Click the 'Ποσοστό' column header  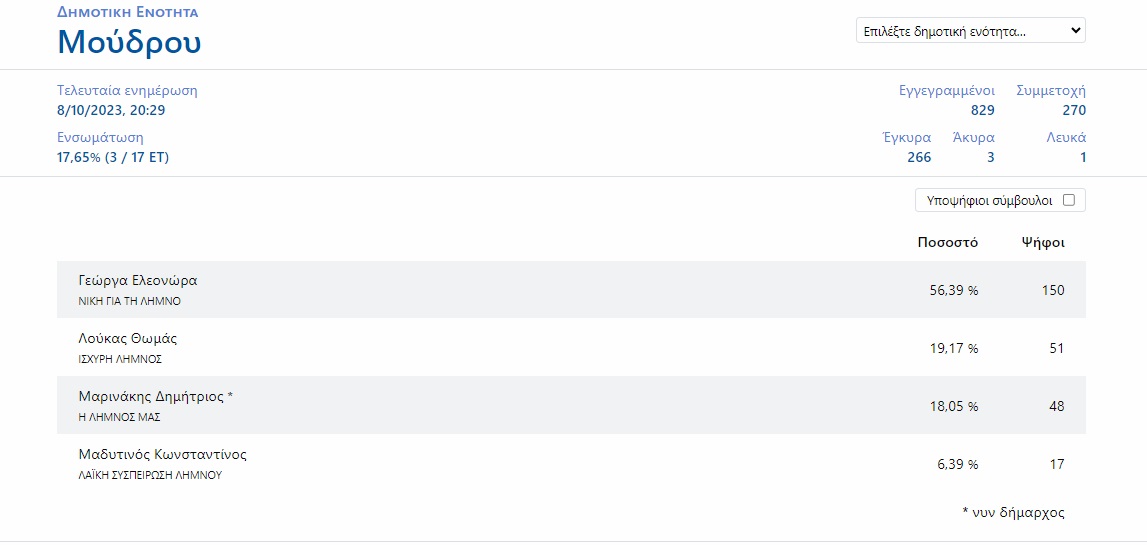click(947, 242)
